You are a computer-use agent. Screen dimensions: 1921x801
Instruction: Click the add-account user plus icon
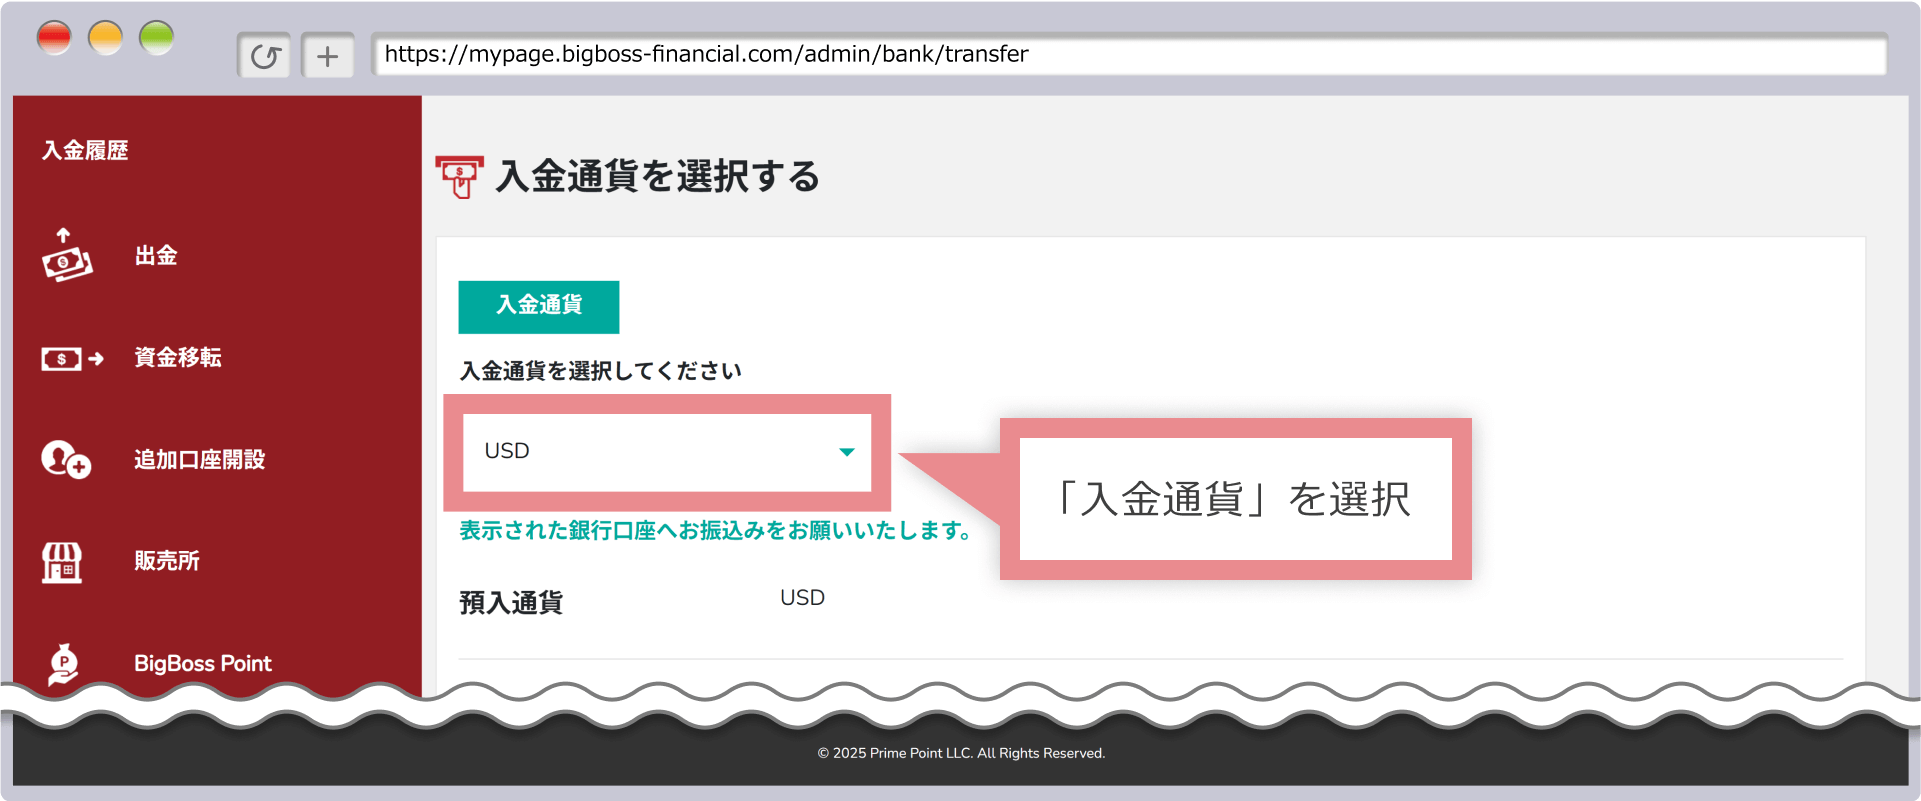point(66,460)
